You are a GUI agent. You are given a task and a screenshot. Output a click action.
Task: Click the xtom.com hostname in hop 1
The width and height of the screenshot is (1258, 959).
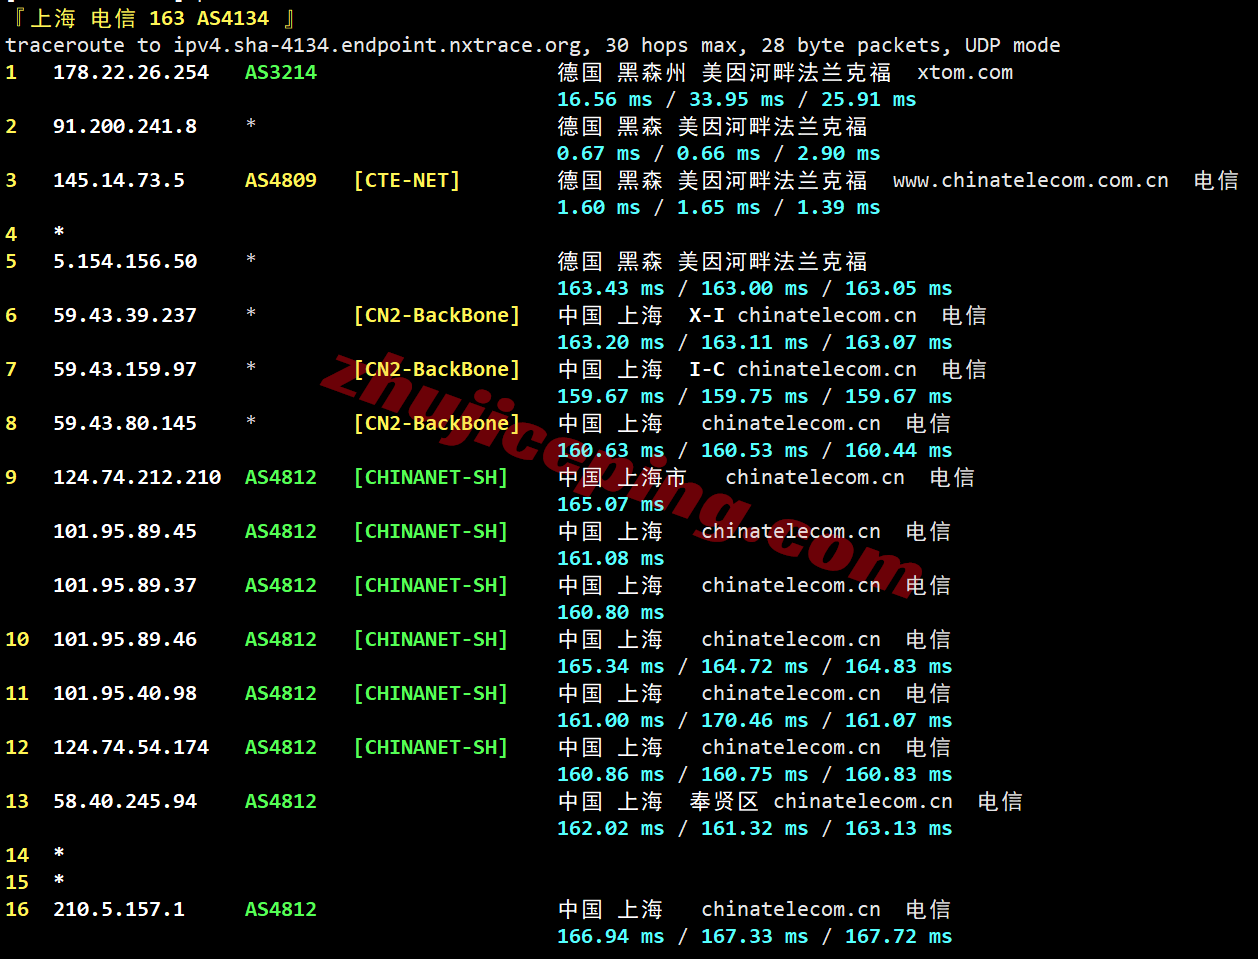tap(965, 73)
